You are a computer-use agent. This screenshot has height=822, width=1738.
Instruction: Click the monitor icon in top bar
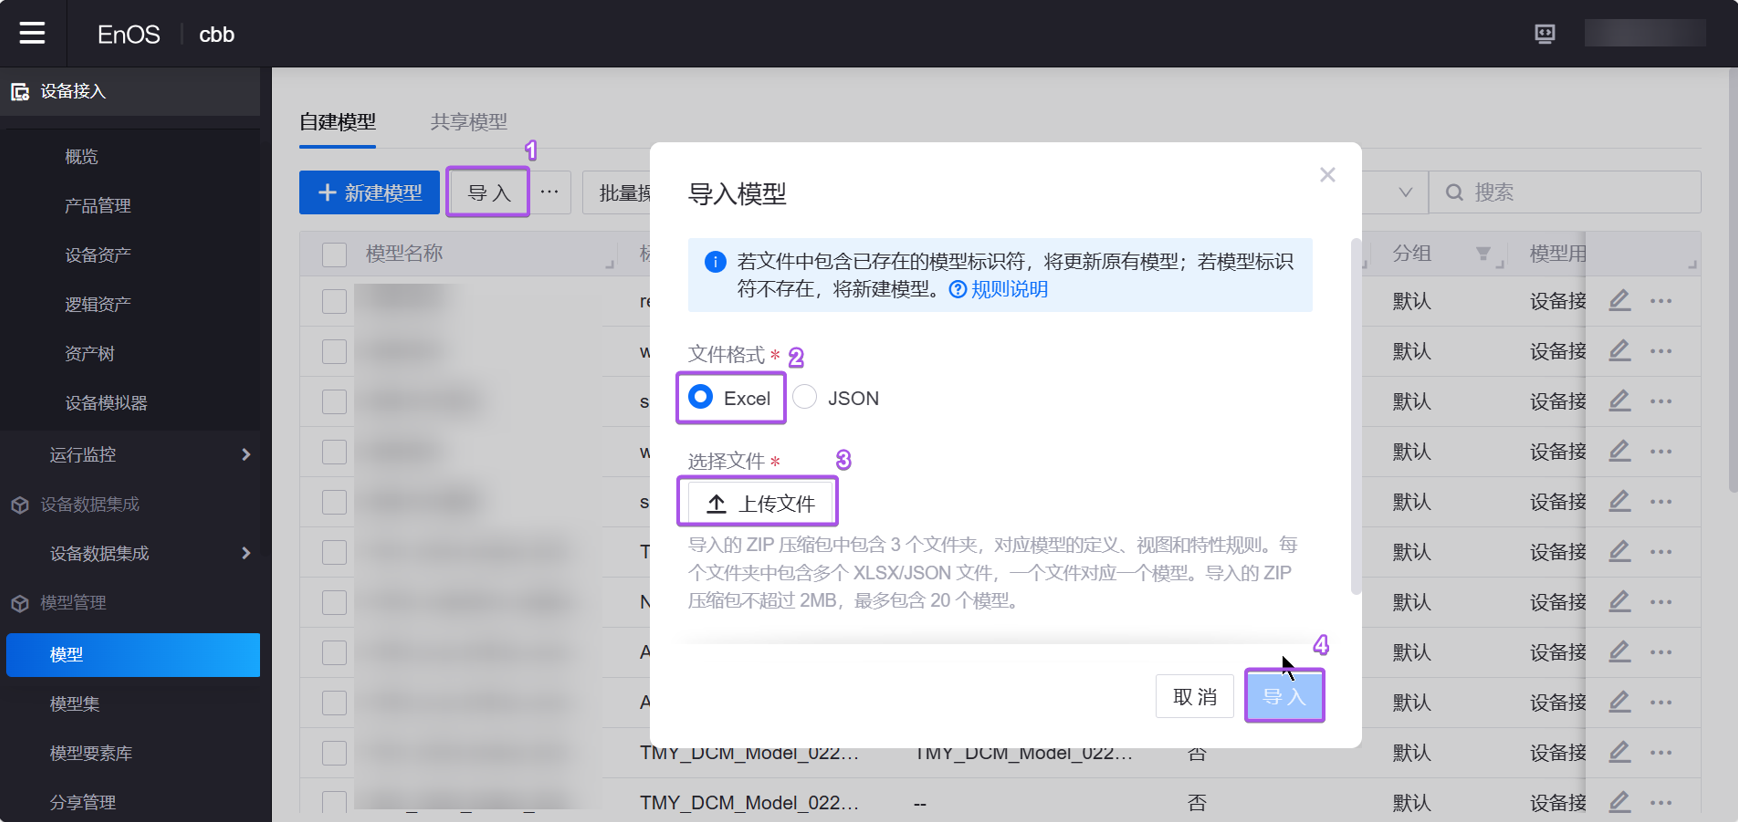(1544, 34)
